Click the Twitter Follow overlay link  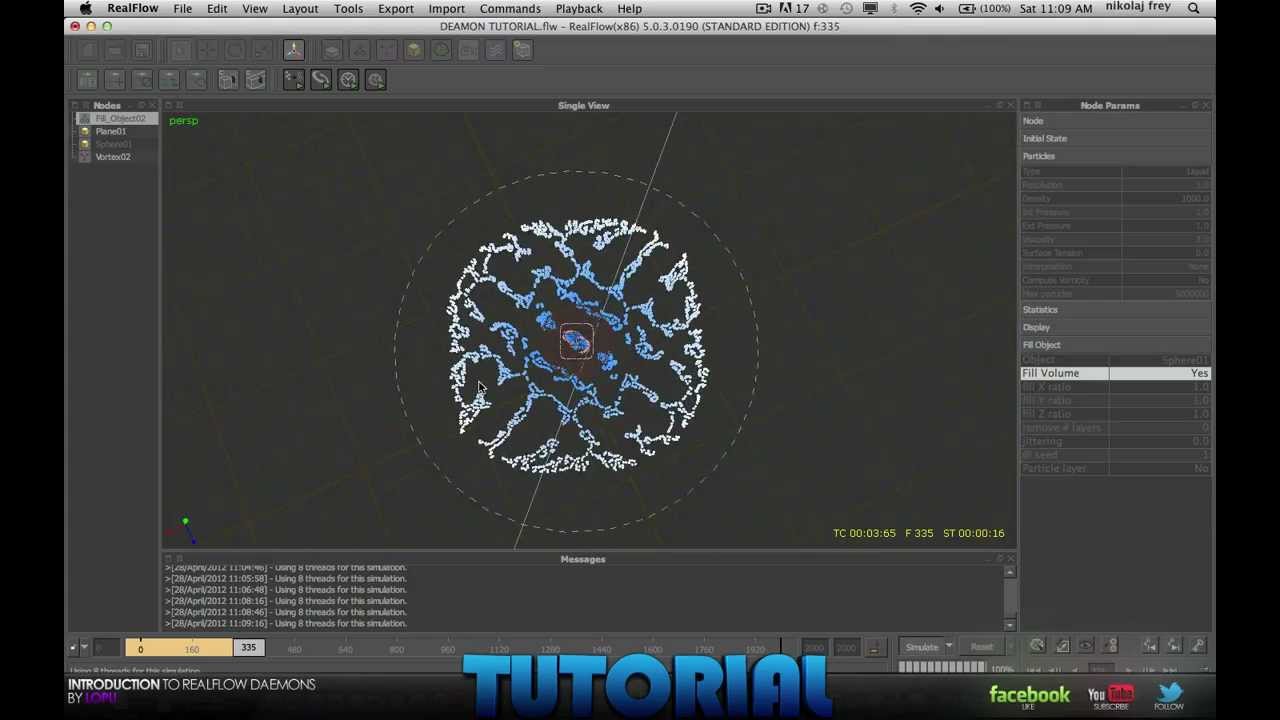coord(1169,697)
